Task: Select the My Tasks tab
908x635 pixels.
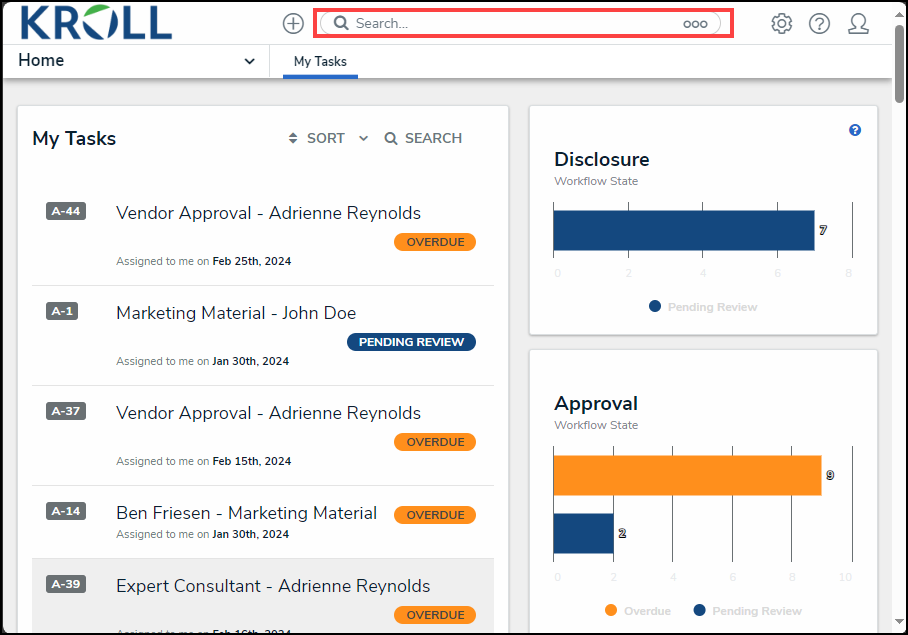Action: pyautogui.click(x=320, y=62)
